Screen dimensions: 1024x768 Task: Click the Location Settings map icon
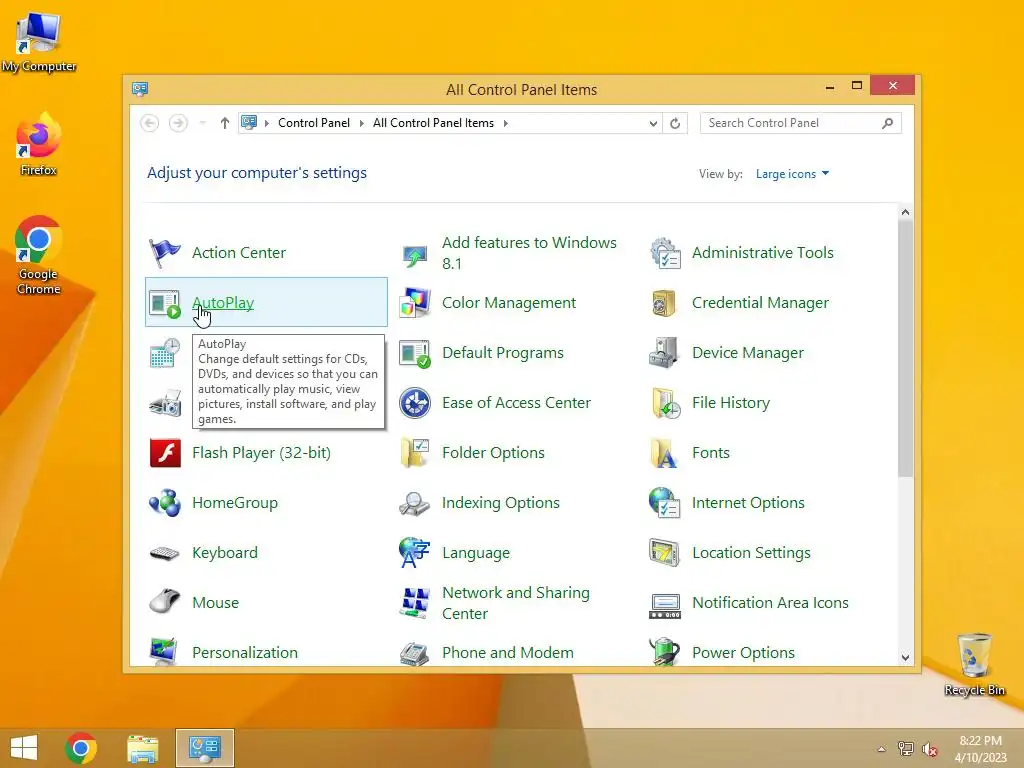(665, 553)
